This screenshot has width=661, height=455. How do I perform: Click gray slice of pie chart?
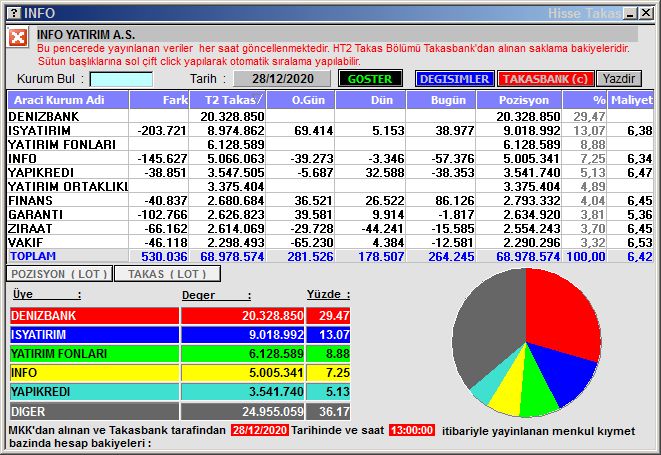(489, 329)
